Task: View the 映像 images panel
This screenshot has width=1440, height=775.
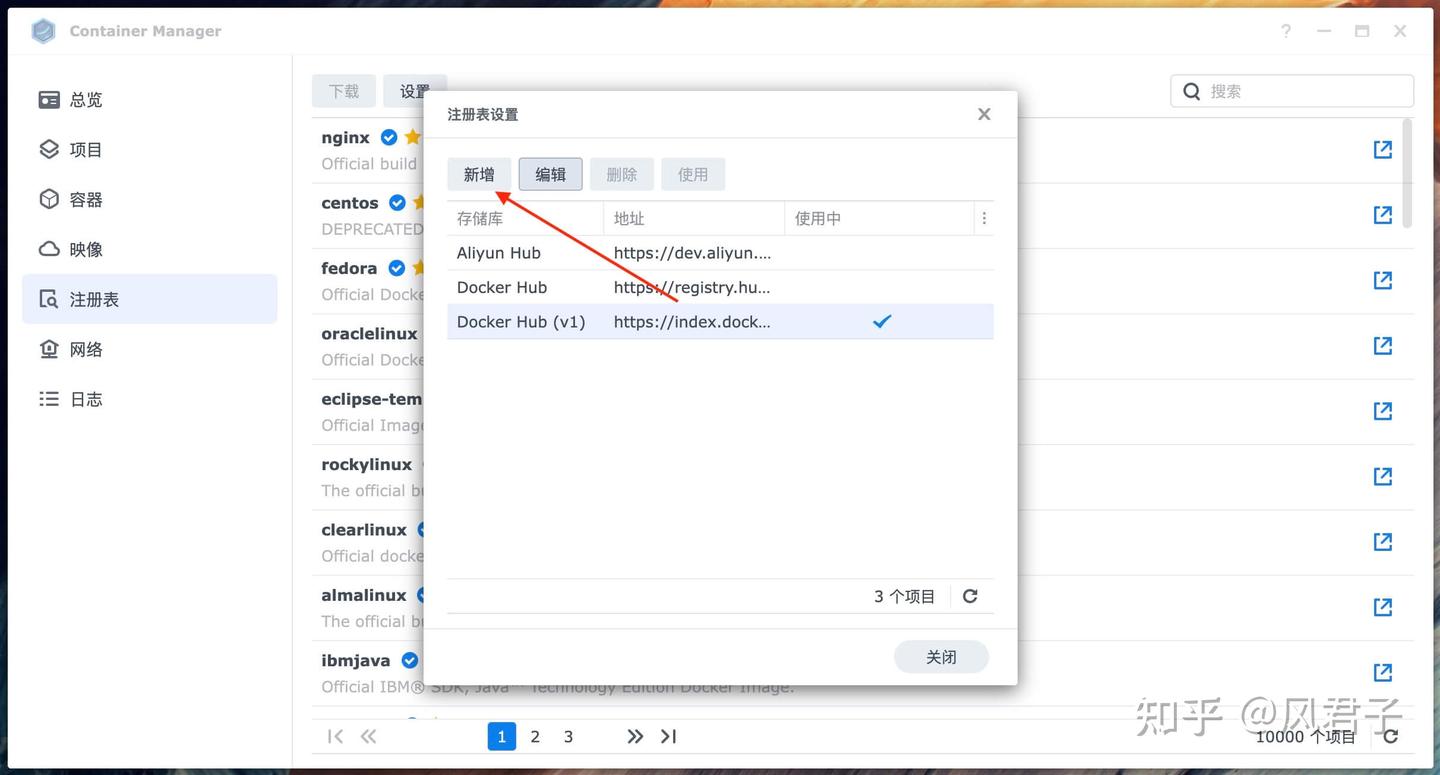Action: (85, 248)
